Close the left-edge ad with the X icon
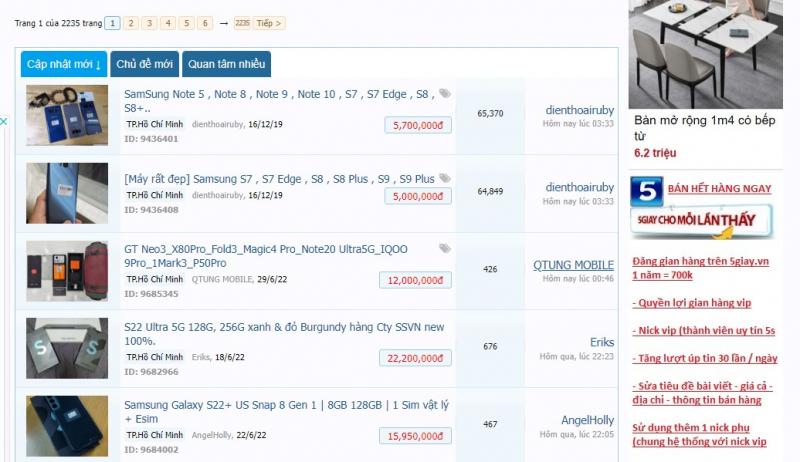Image resolution: width=800 pixels, height=462 pixels. pyautogui.click(x=3, y=121)
